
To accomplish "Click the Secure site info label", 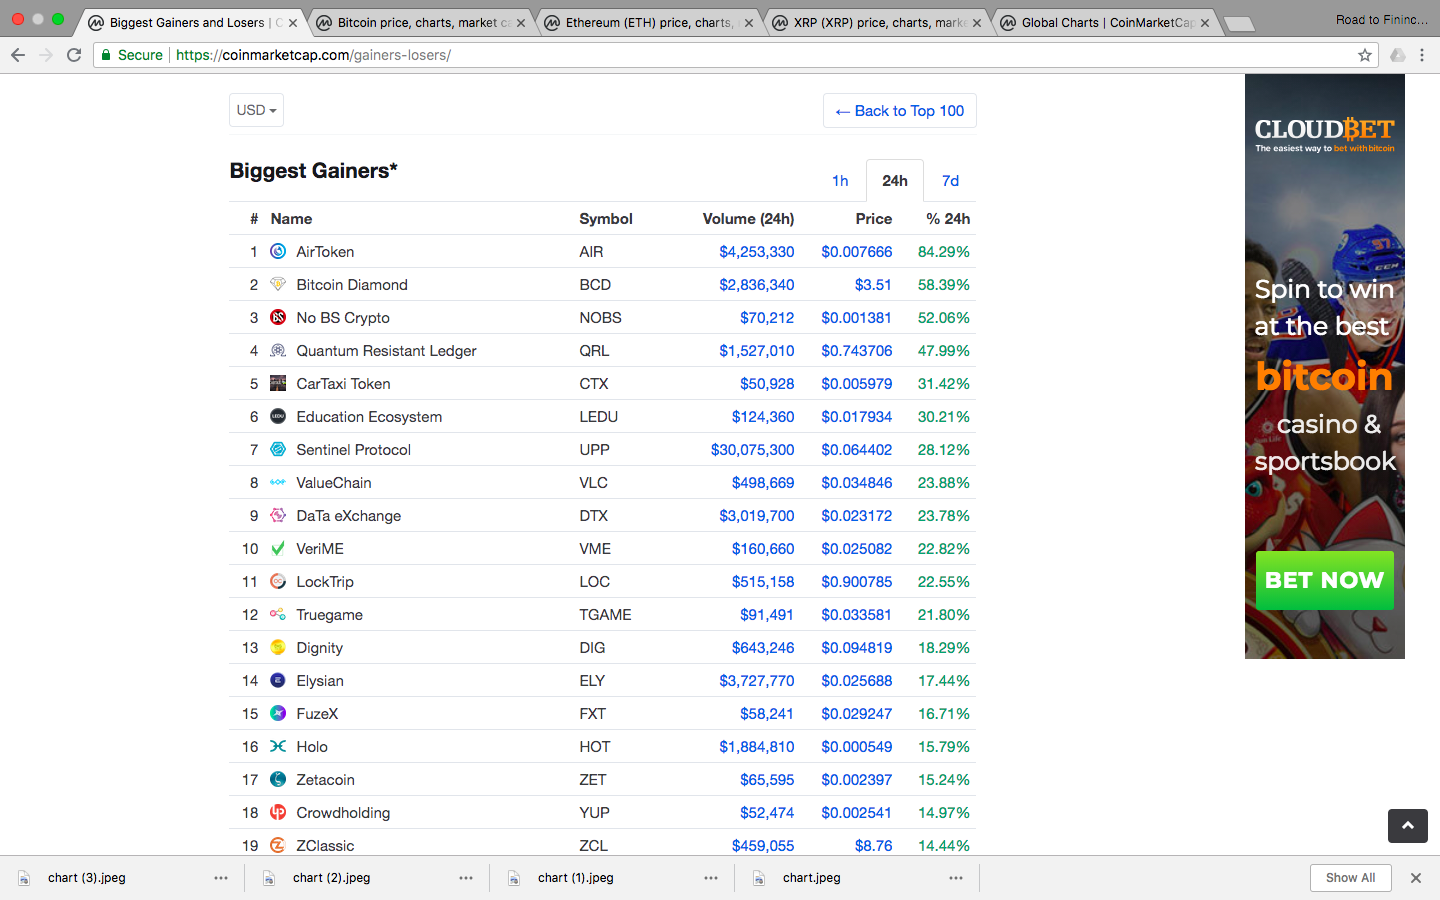I will point(132,55).
